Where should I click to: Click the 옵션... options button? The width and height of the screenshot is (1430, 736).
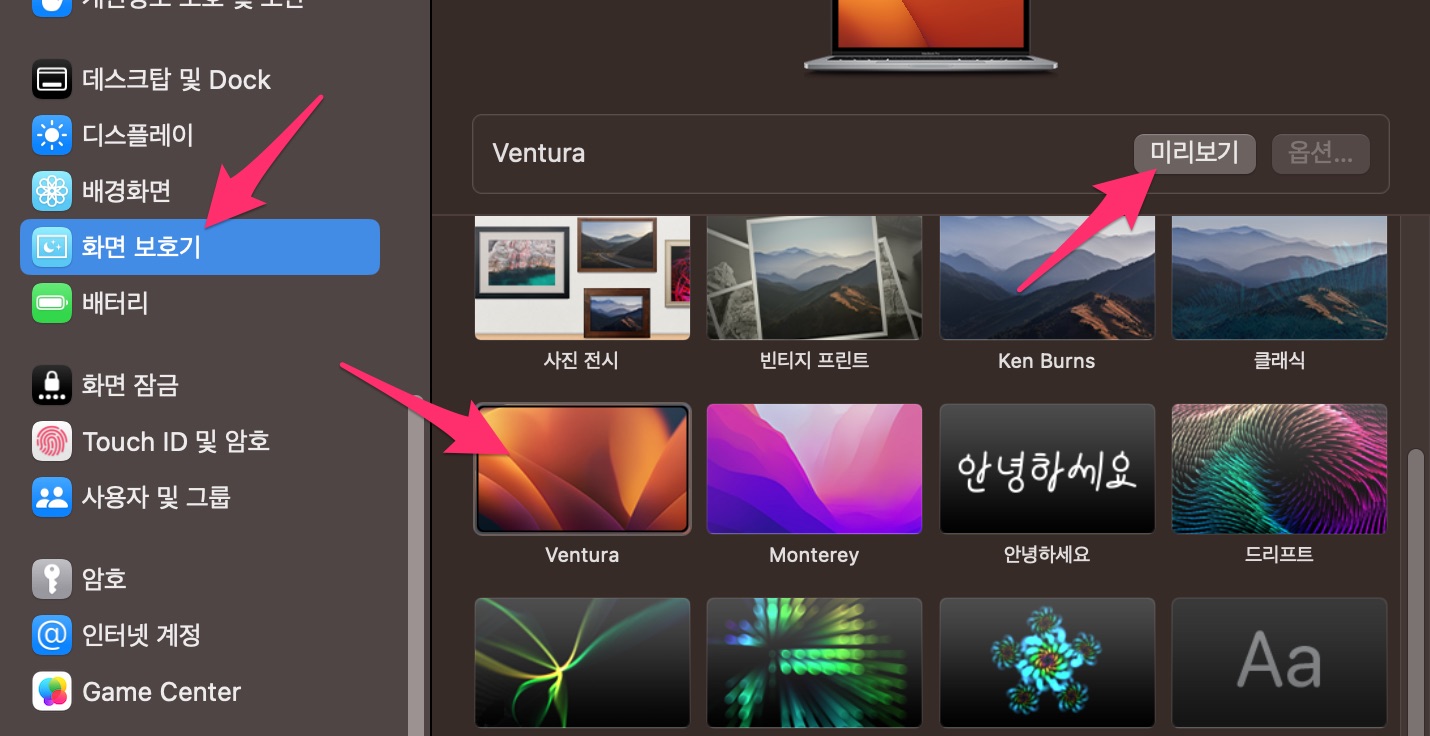[1321, 154]
